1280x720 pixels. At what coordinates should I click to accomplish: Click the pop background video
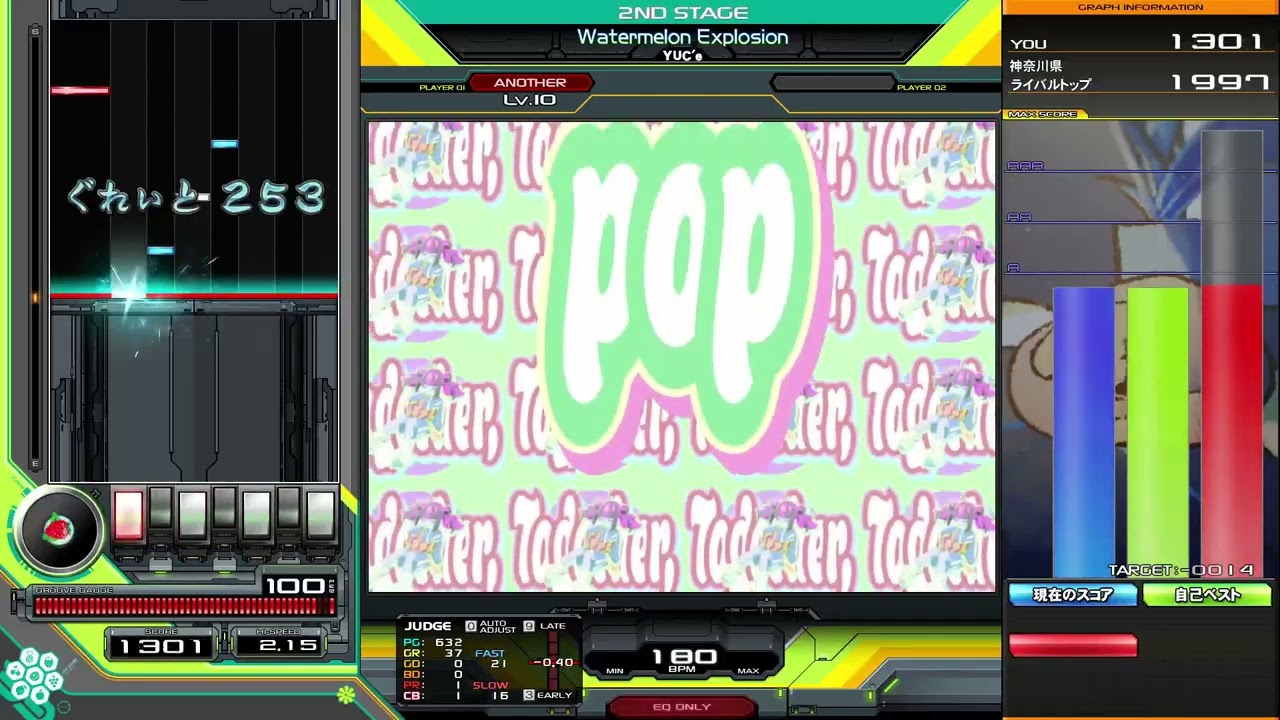click(x=682, y=357)
